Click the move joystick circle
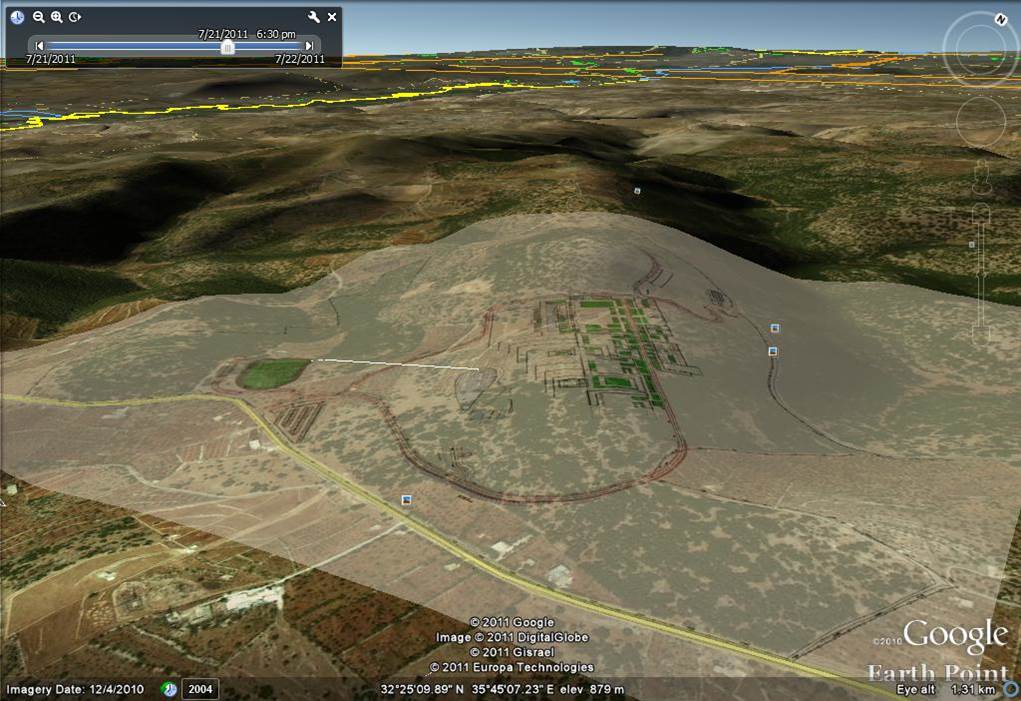The height and width of the screenshot is (701, 1021). click(980, 121)
